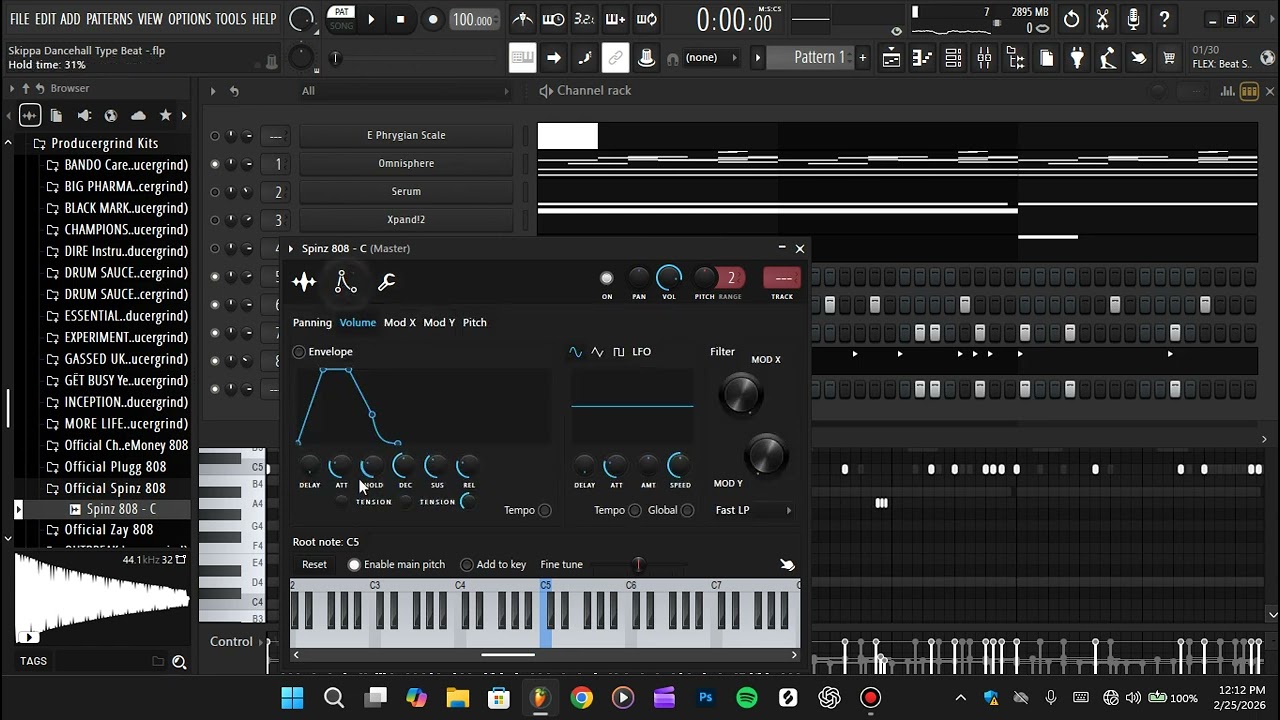Viewport: 1280px width, 720px height.
Task: Click the browser search magnifier icon
Action: 179,661
